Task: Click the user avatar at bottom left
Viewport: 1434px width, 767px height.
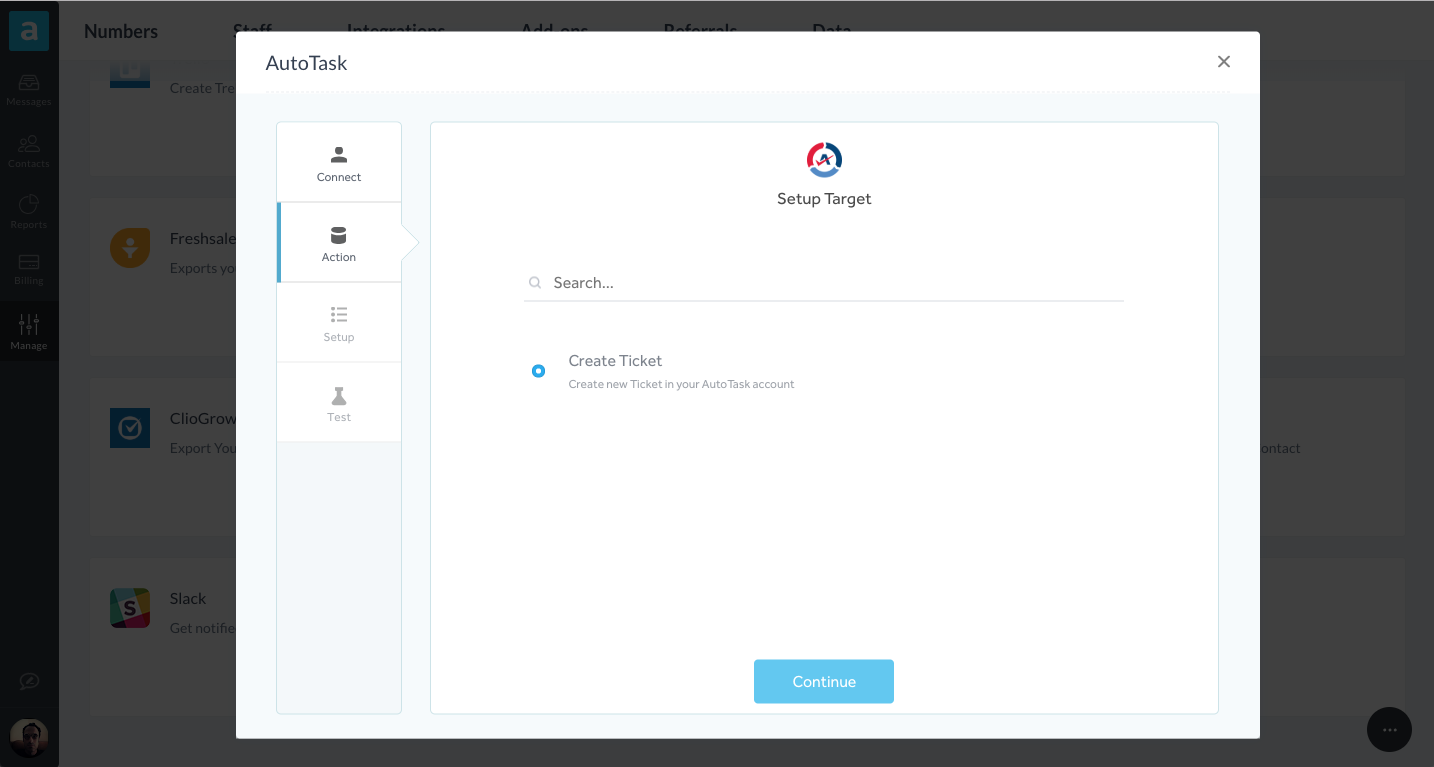Action: tap(29, 738)
